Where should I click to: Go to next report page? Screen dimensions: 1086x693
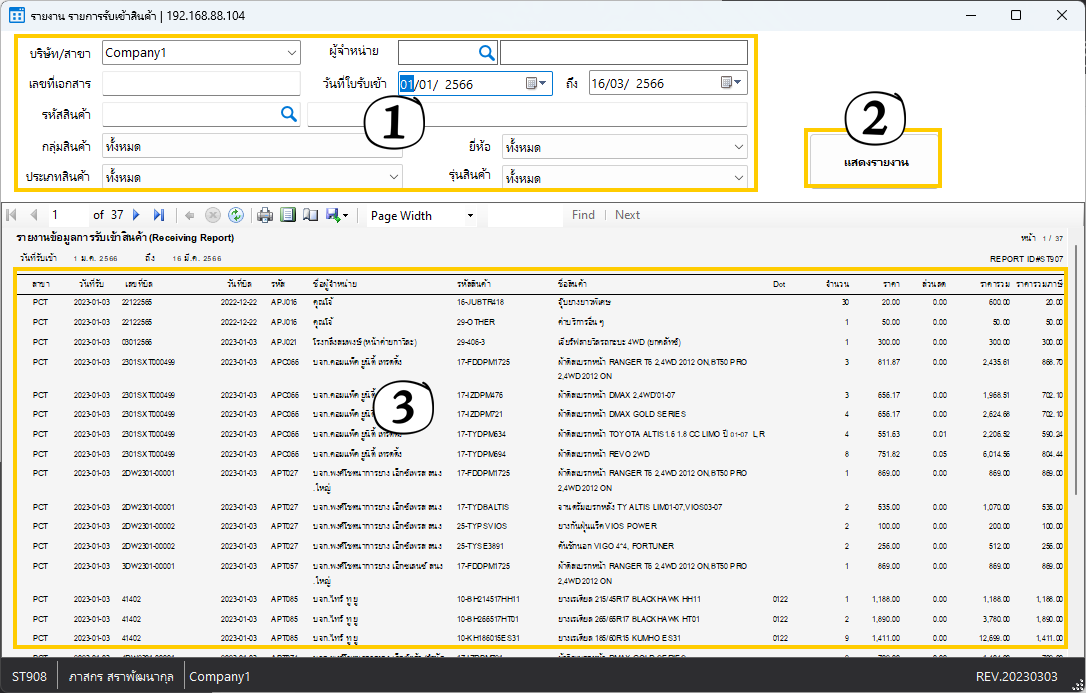(137, 215)
